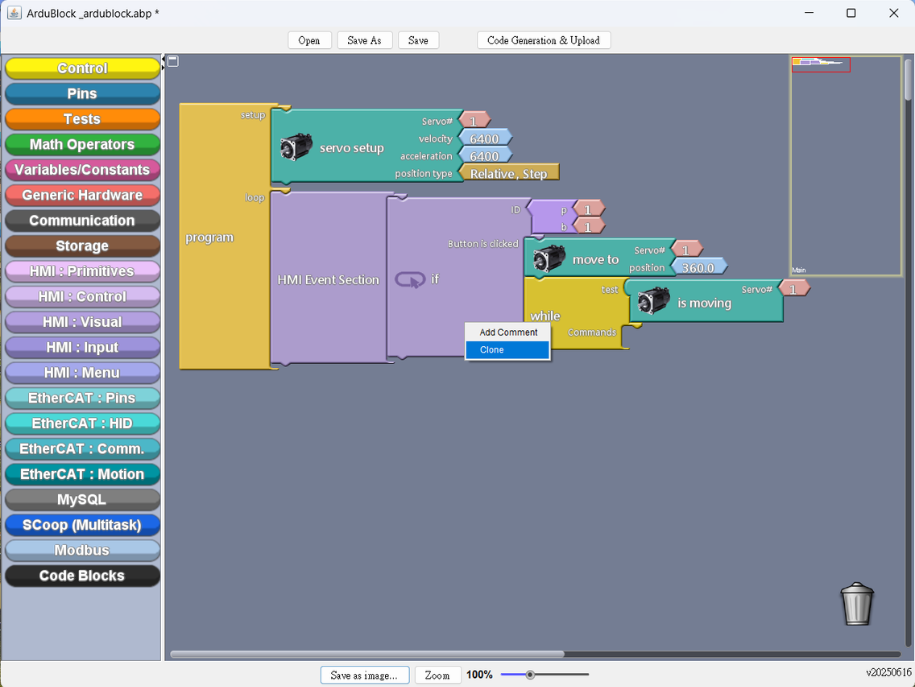The width and height of the screenshot is (915, 687).
Task: Click the collapse icon at canvas top-left
Action: (x=173, y=61)
